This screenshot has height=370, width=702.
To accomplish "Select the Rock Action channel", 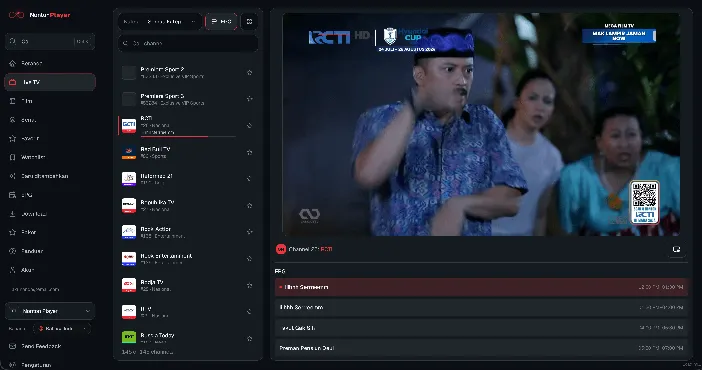I will click(x=188, y=232).
